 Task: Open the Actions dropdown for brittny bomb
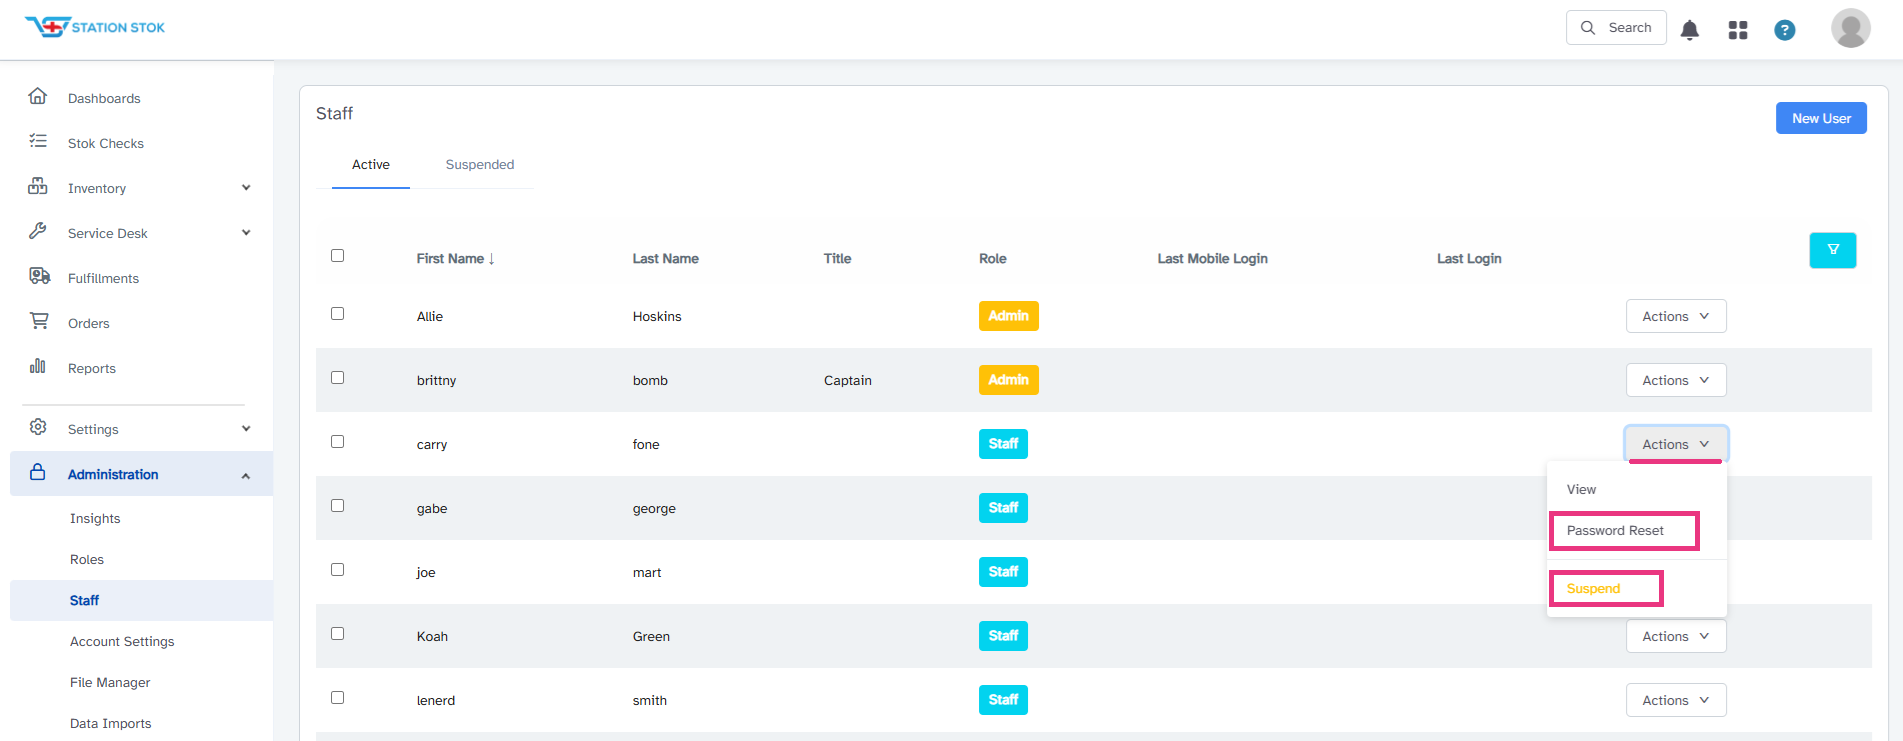[1676, 380]
